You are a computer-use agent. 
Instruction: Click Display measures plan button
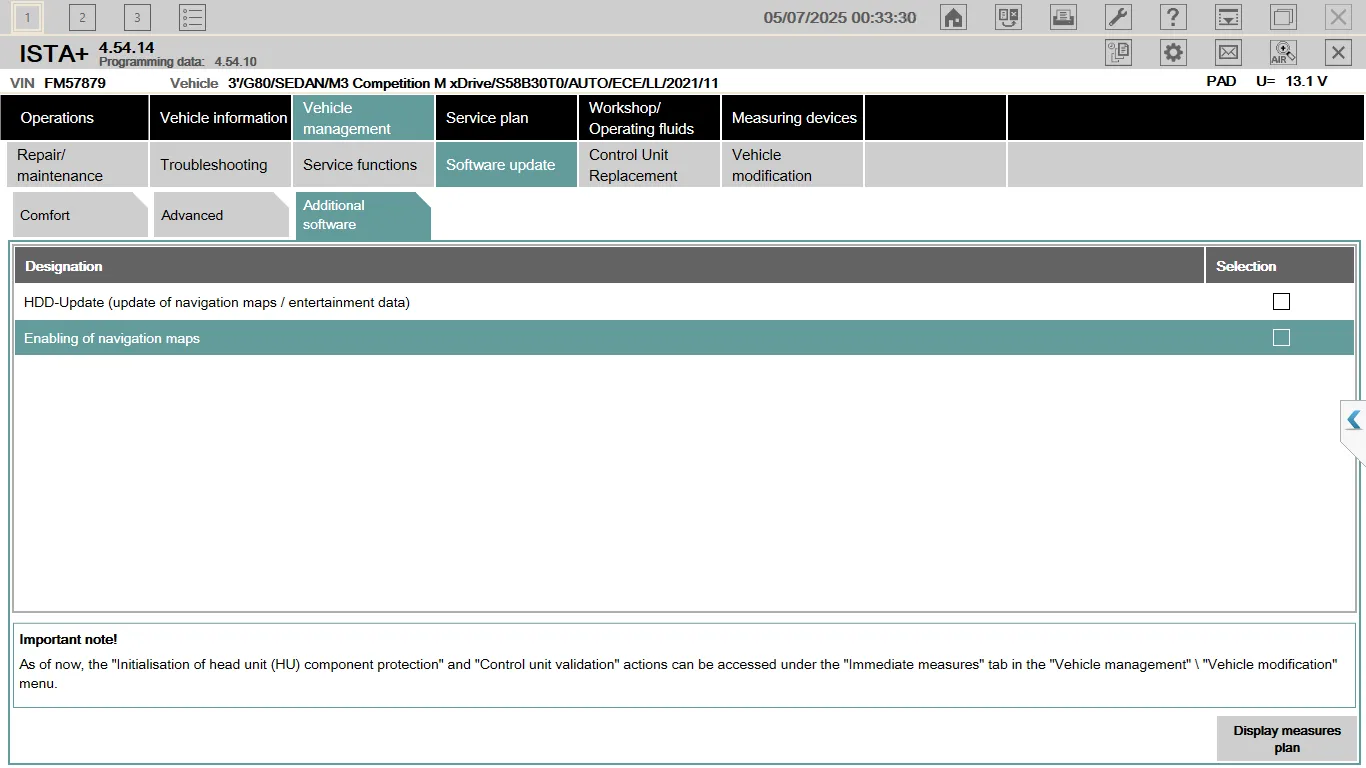pos(1287,739)
